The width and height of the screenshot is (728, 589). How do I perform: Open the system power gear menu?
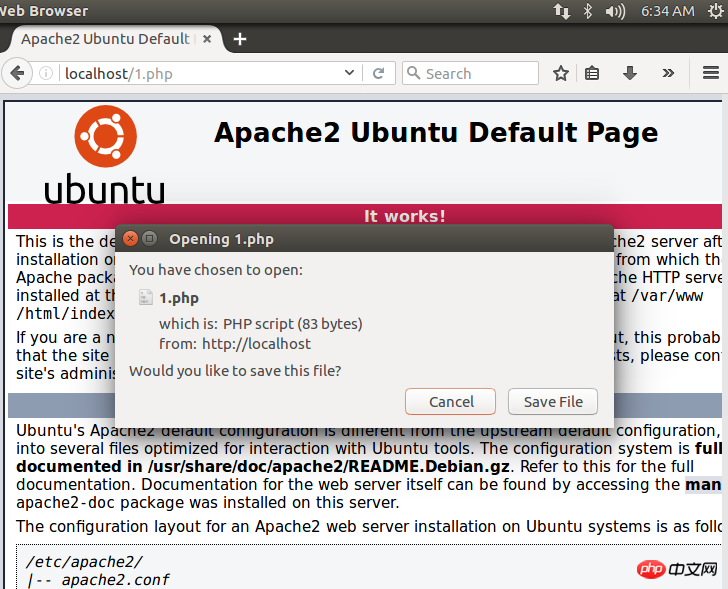coord(716,11)
